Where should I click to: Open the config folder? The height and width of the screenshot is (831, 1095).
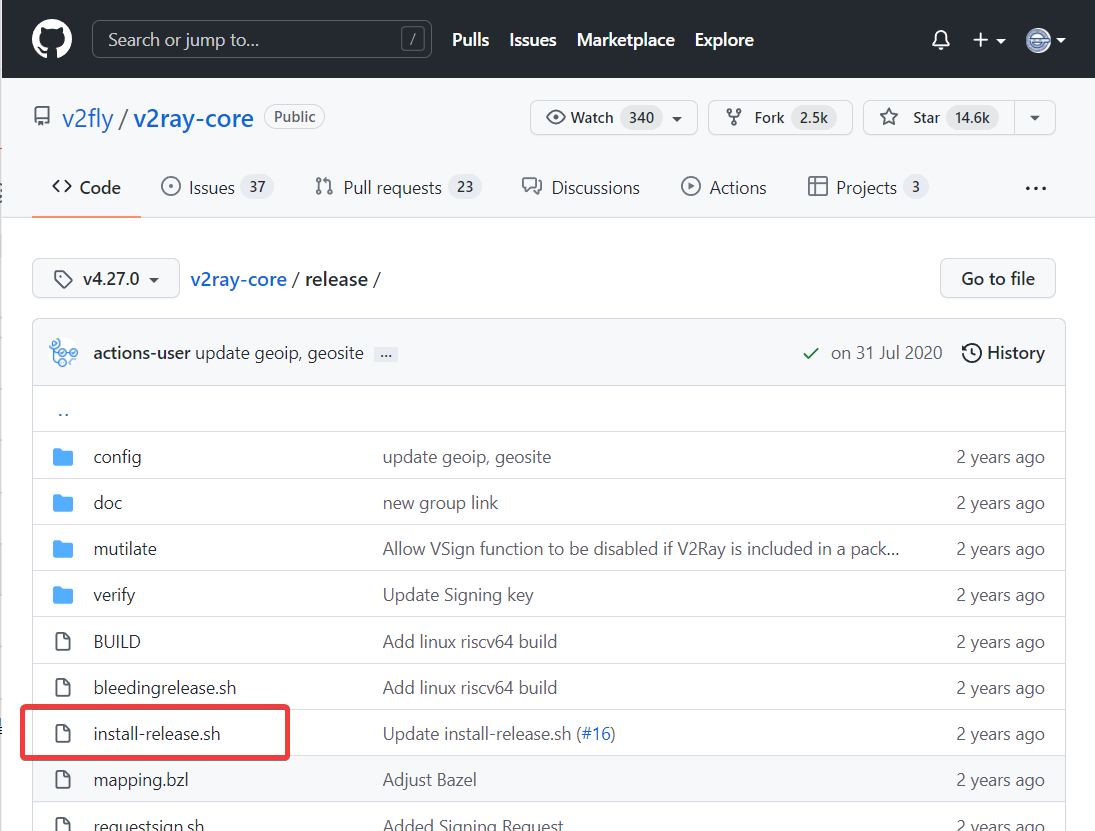(117, 457)
